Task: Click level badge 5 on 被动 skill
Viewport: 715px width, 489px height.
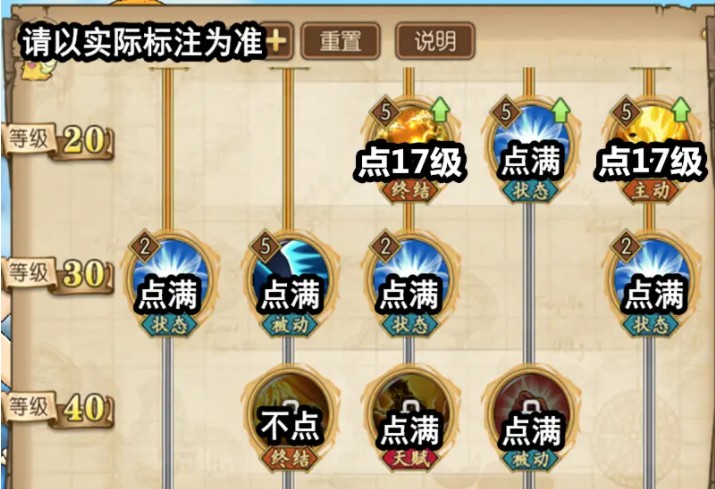Action: [x=265, y=247]
